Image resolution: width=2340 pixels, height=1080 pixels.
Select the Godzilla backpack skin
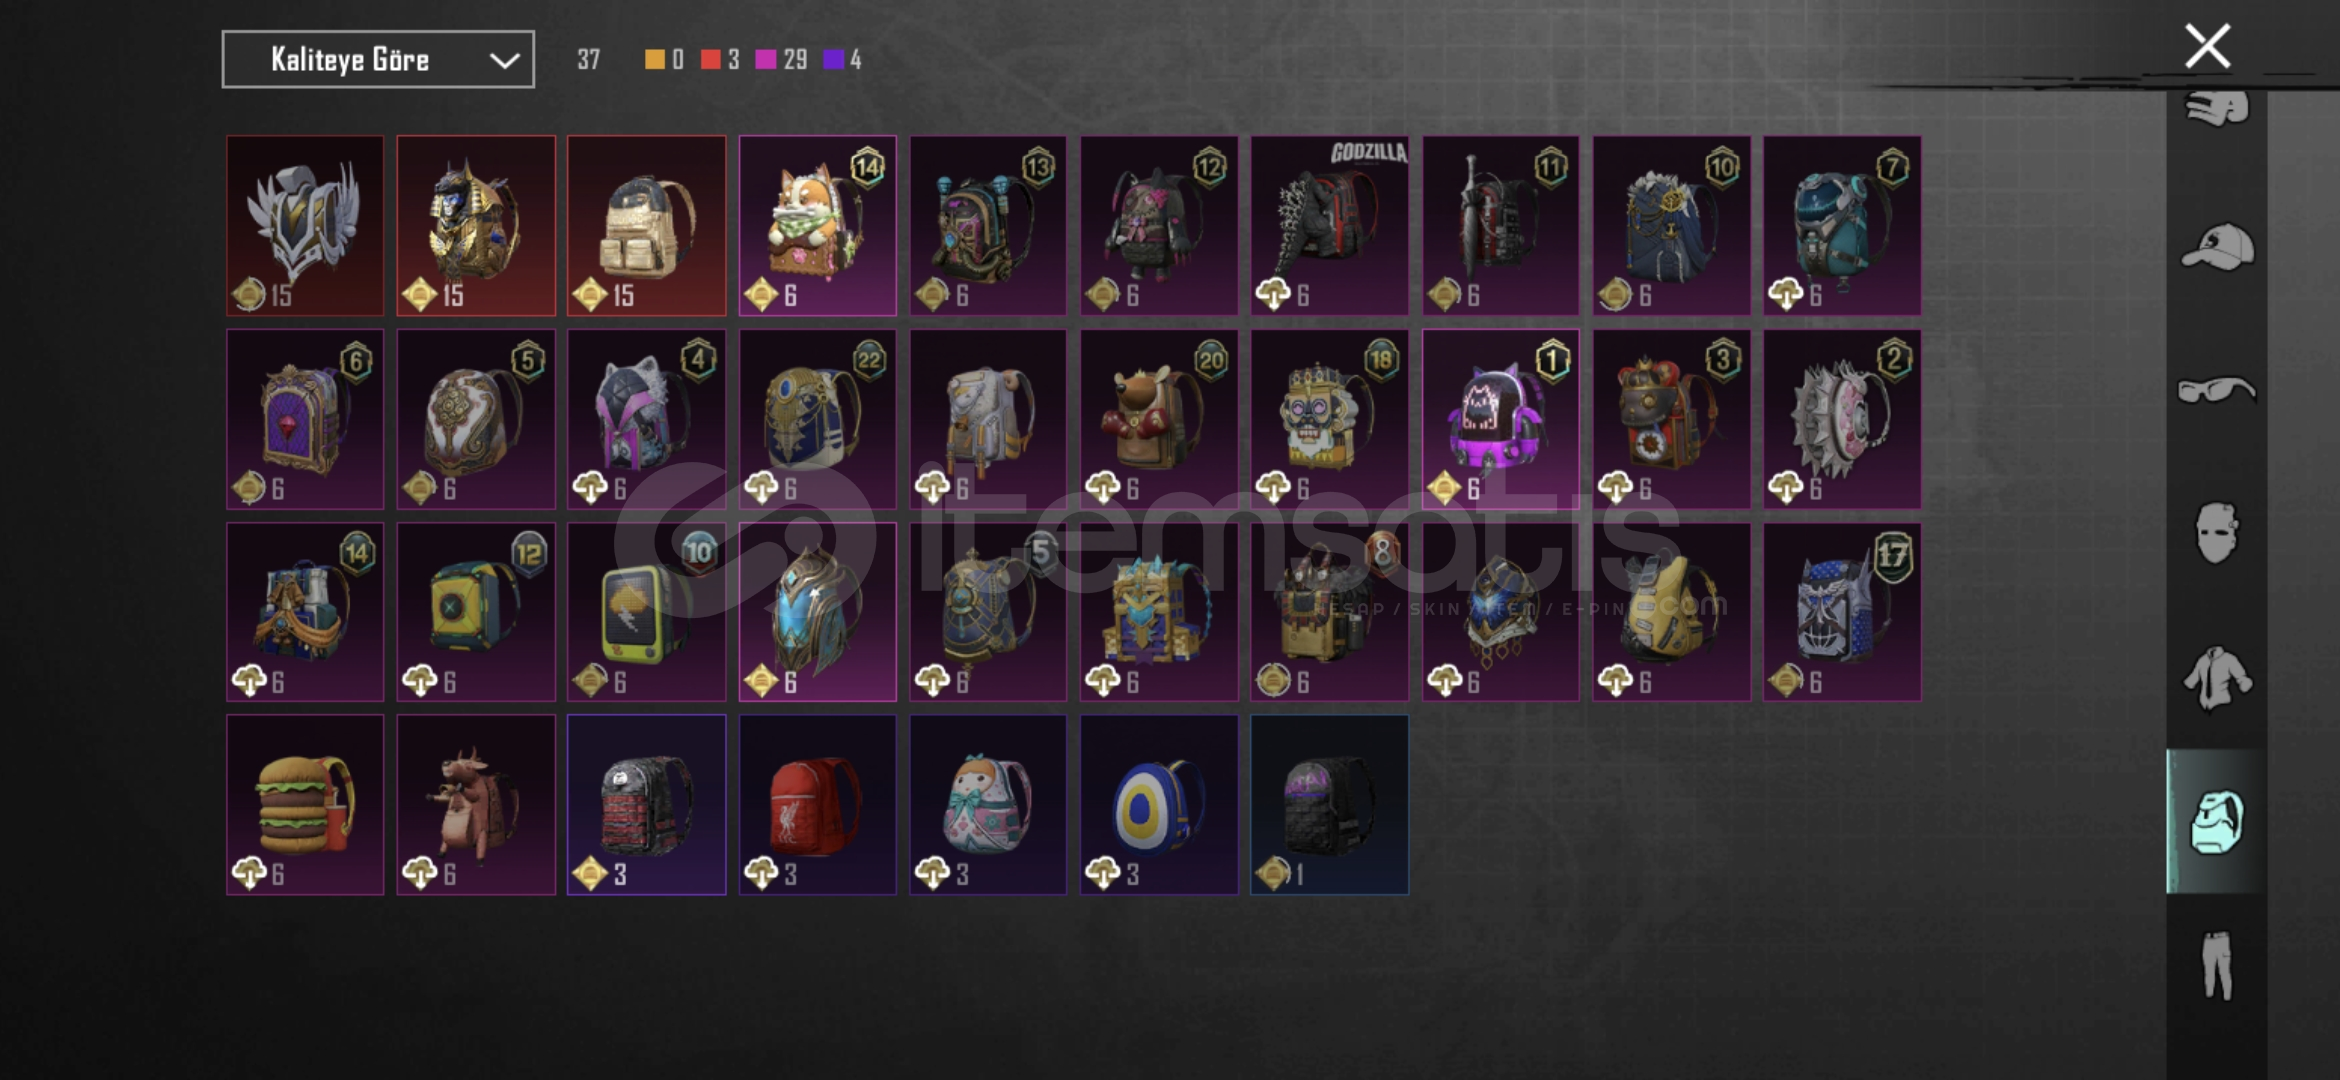pyautogui.click(x=1329, y=226)
